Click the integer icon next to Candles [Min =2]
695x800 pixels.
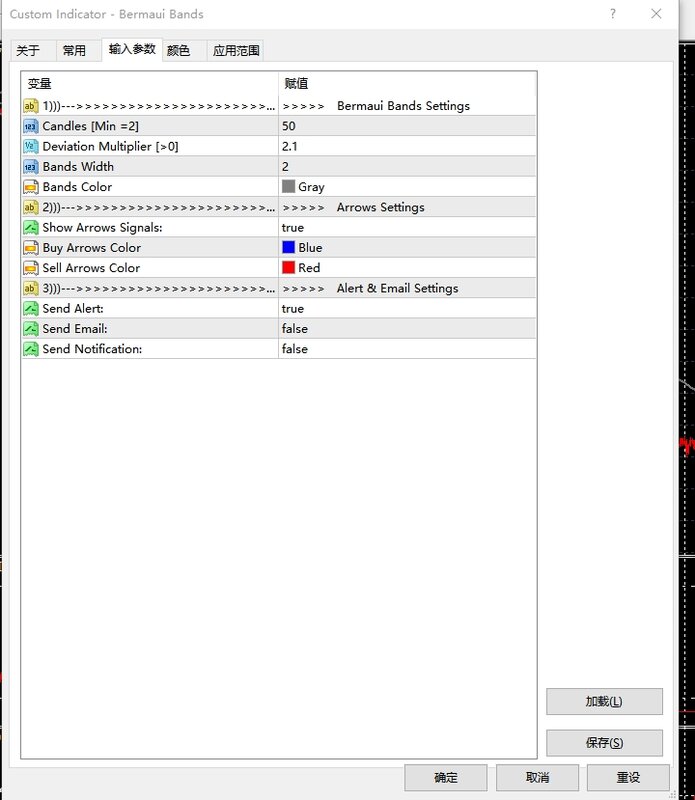point(31,126)
